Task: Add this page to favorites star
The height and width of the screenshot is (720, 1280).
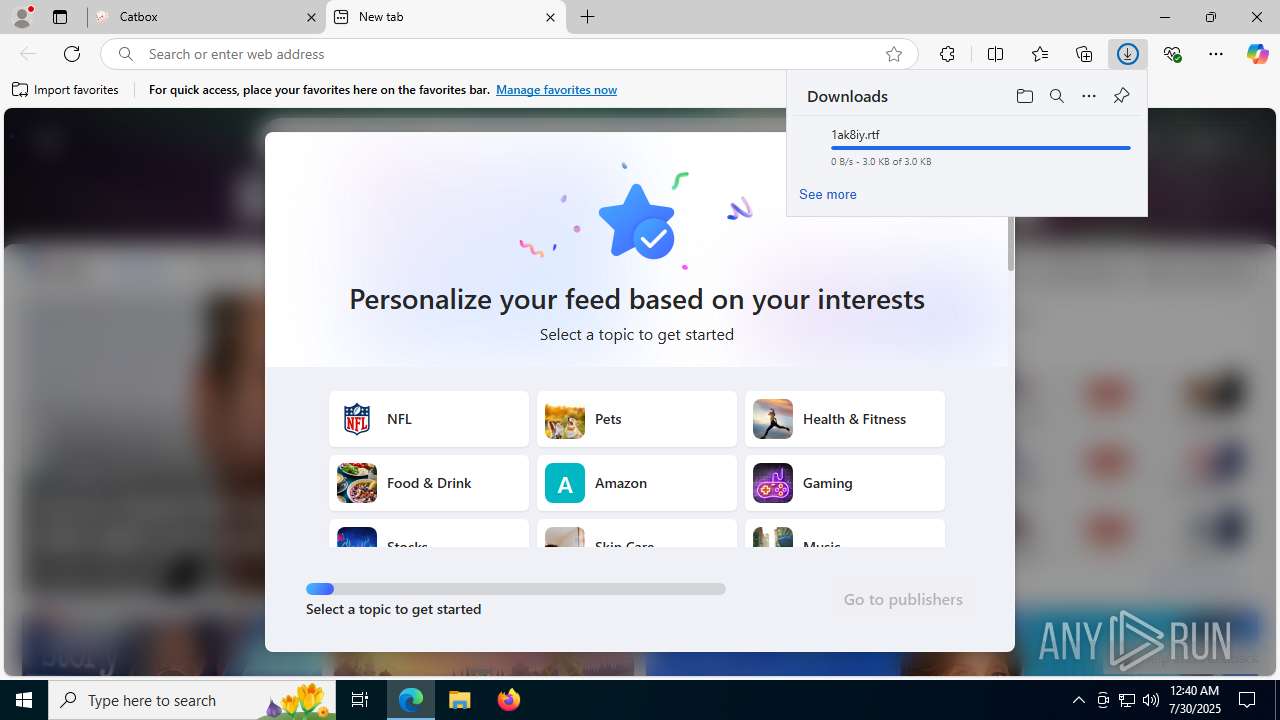Action: (x=894, y=54)
